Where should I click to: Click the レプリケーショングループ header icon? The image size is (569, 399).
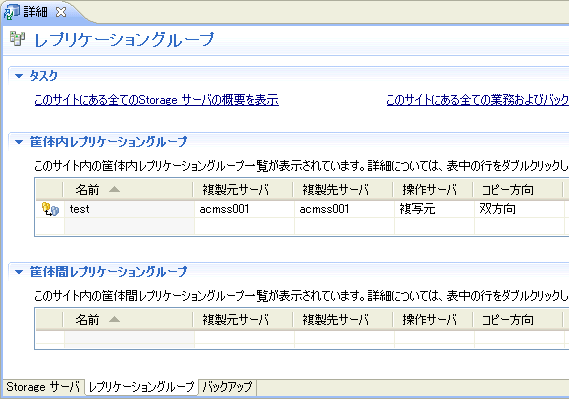tap(17, 39)
